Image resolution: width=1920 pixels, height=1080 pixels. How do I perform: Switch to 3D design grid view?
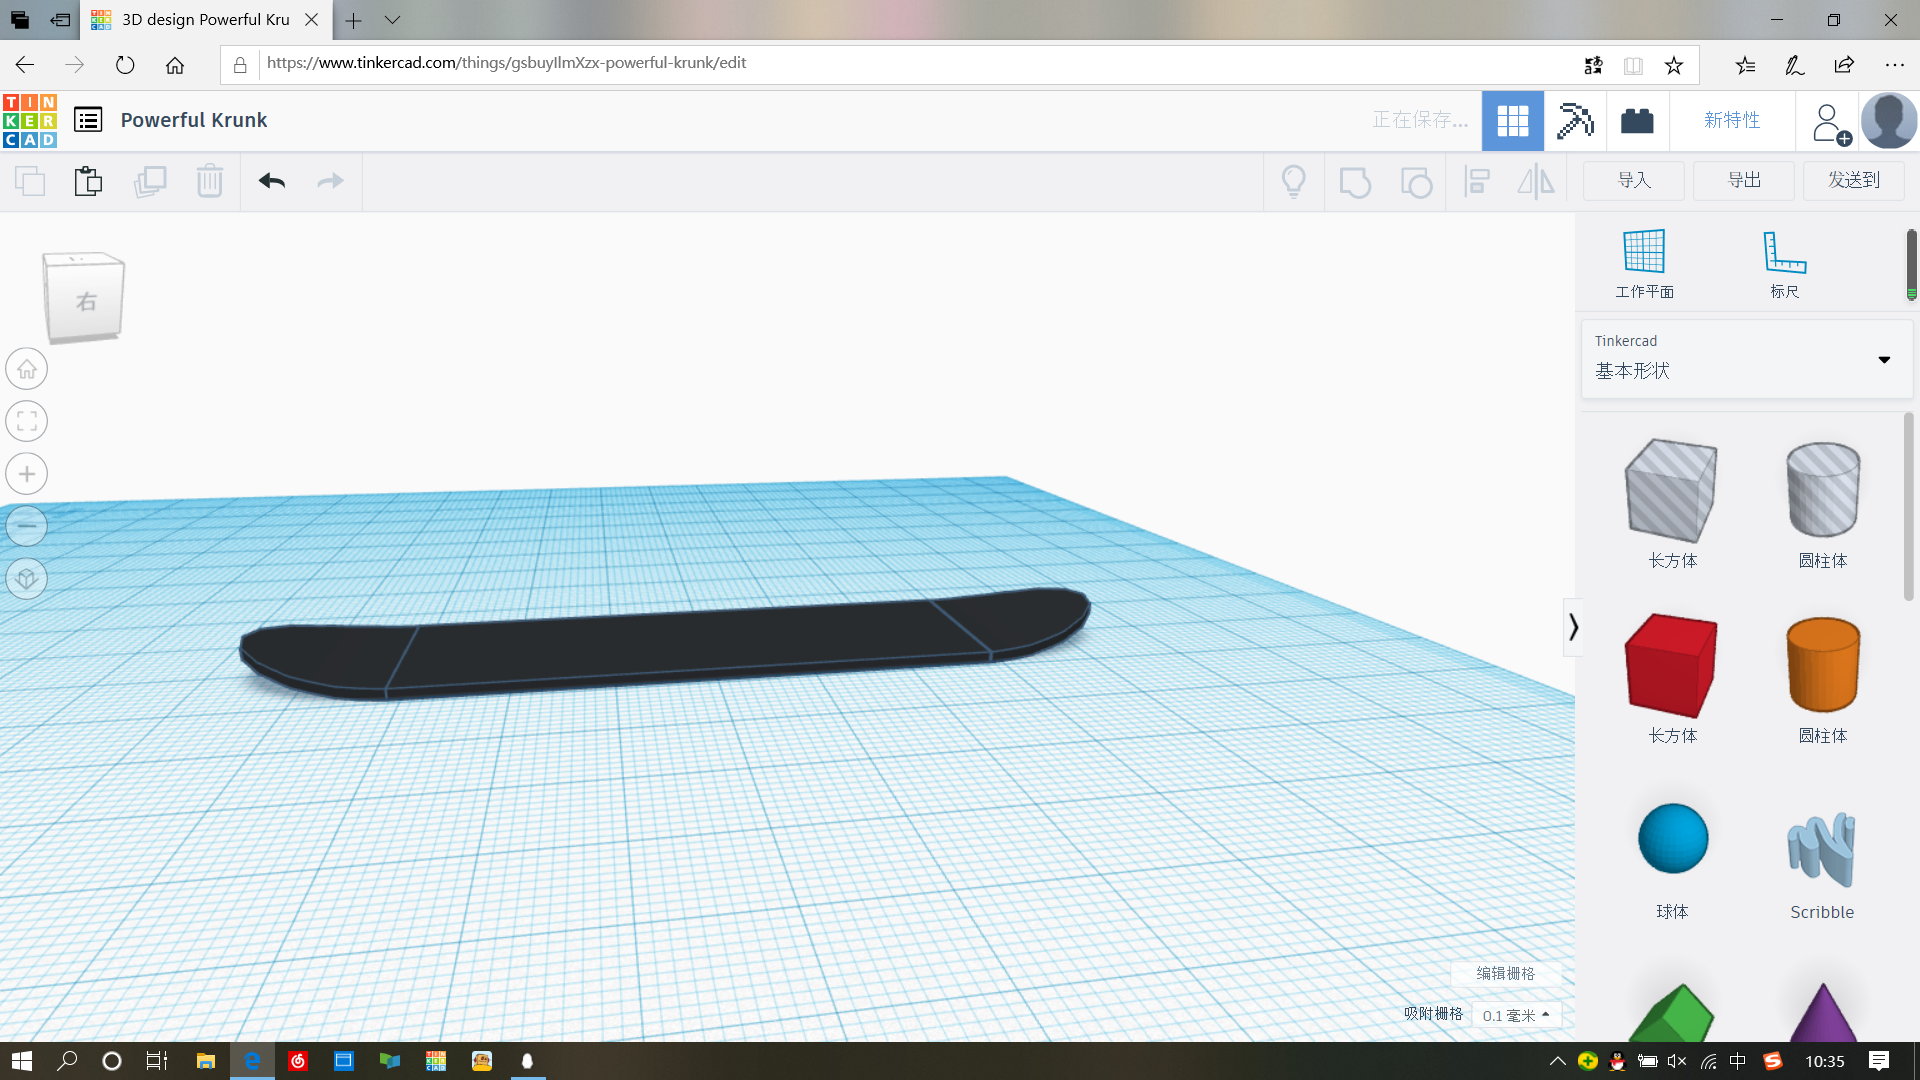click(x=1513, y=120)
